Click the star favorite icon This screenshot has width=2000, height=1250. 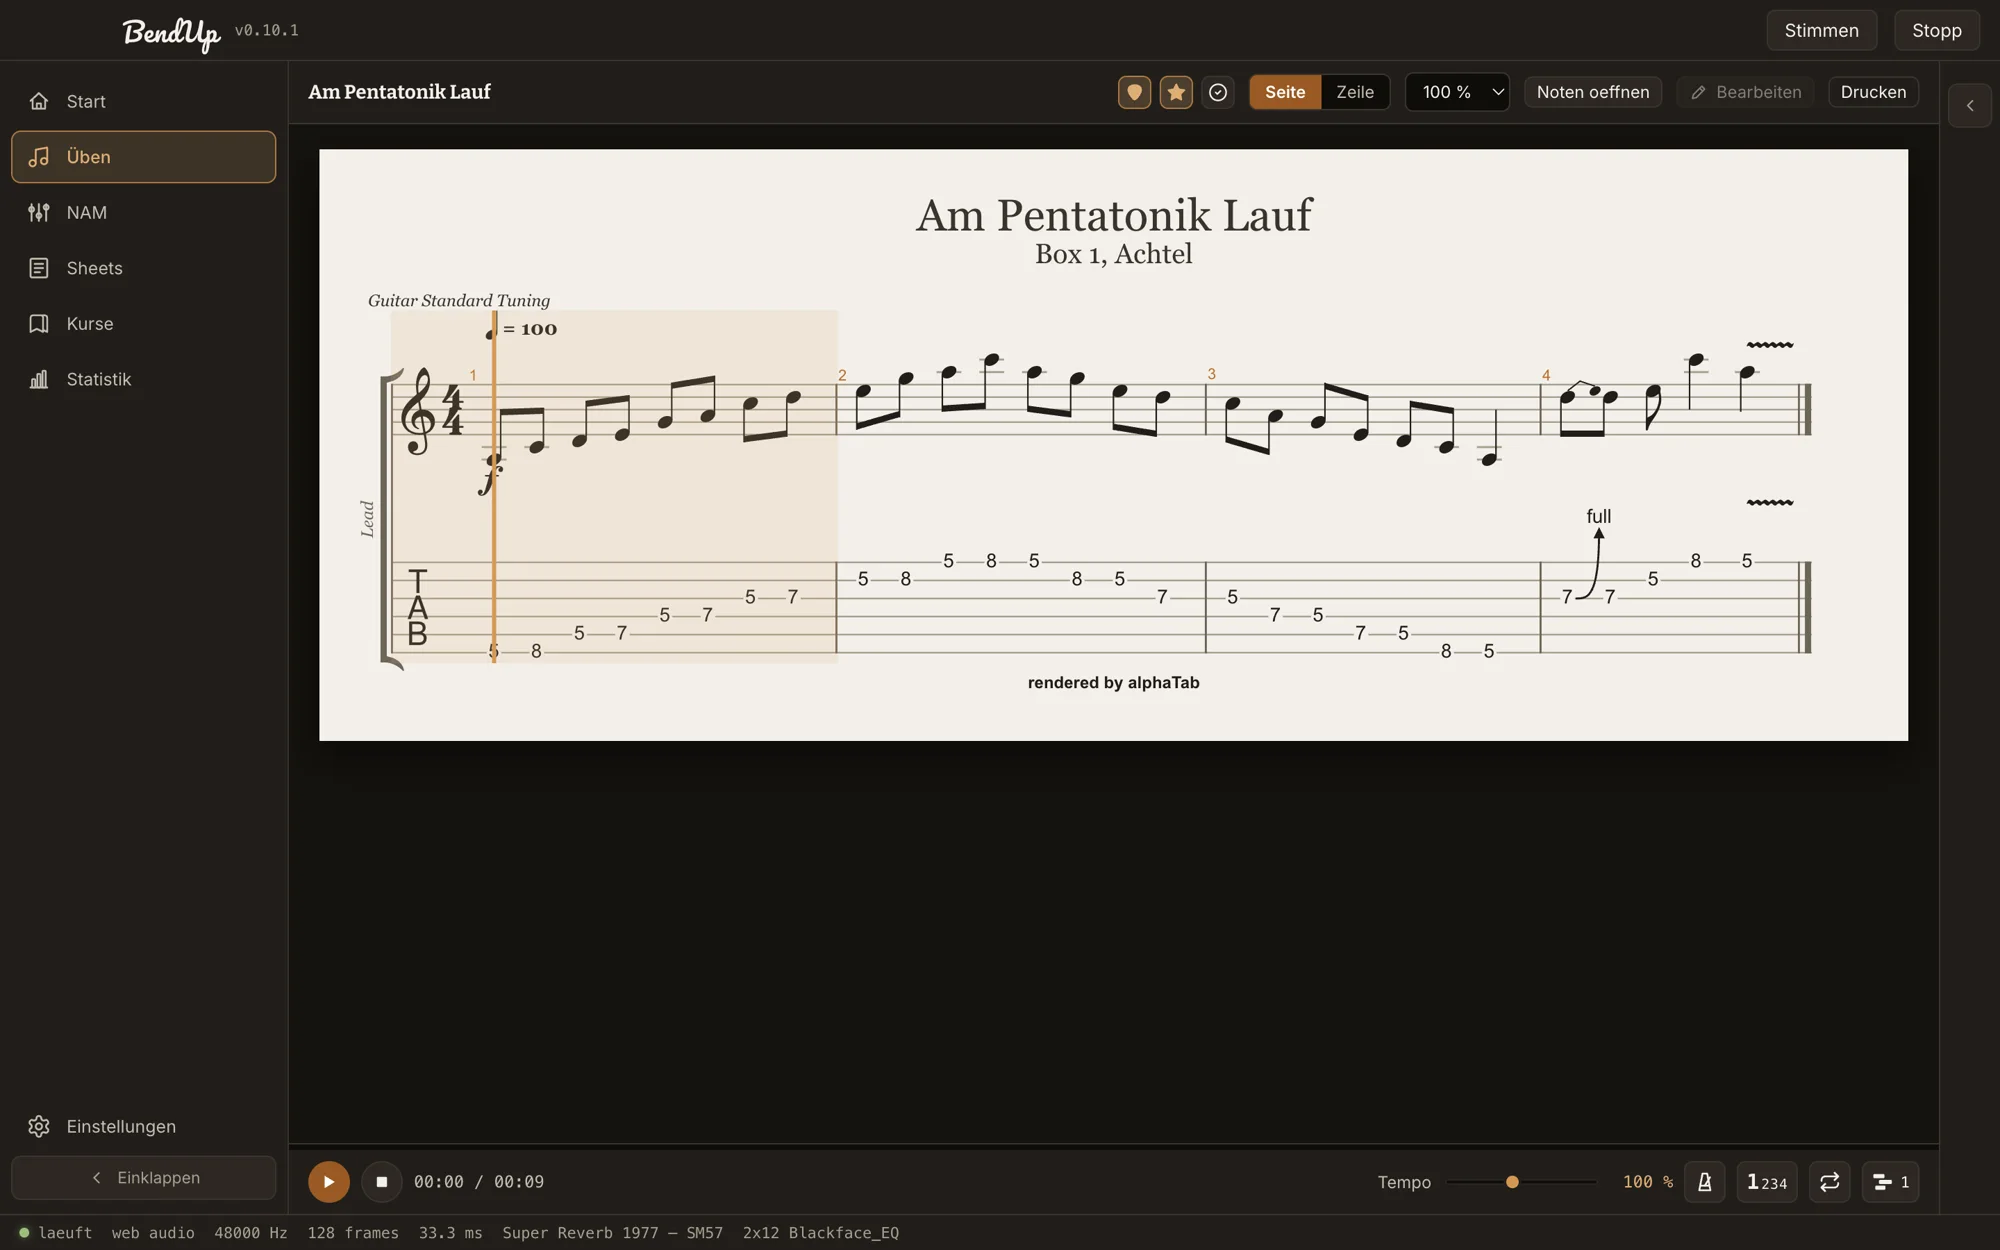point(1176,92)
